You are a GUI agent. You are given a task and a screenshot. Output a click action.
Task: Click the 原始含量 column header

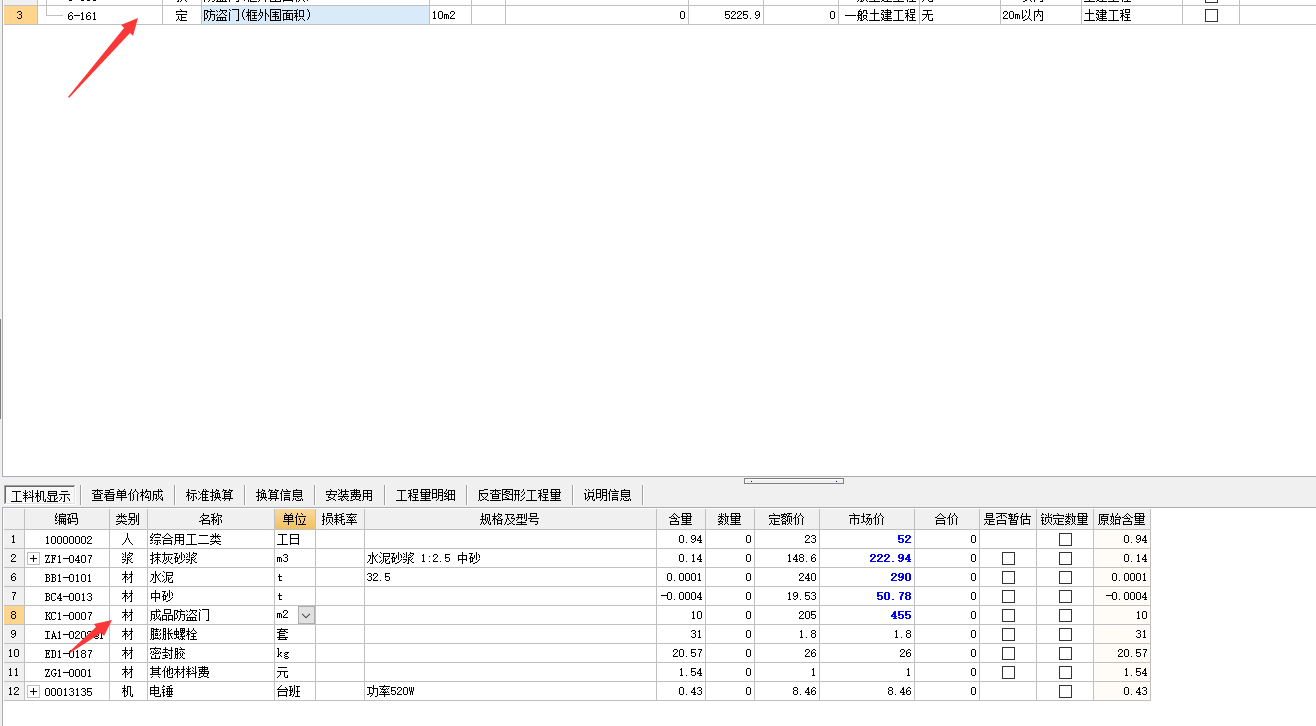[1122, 520]
